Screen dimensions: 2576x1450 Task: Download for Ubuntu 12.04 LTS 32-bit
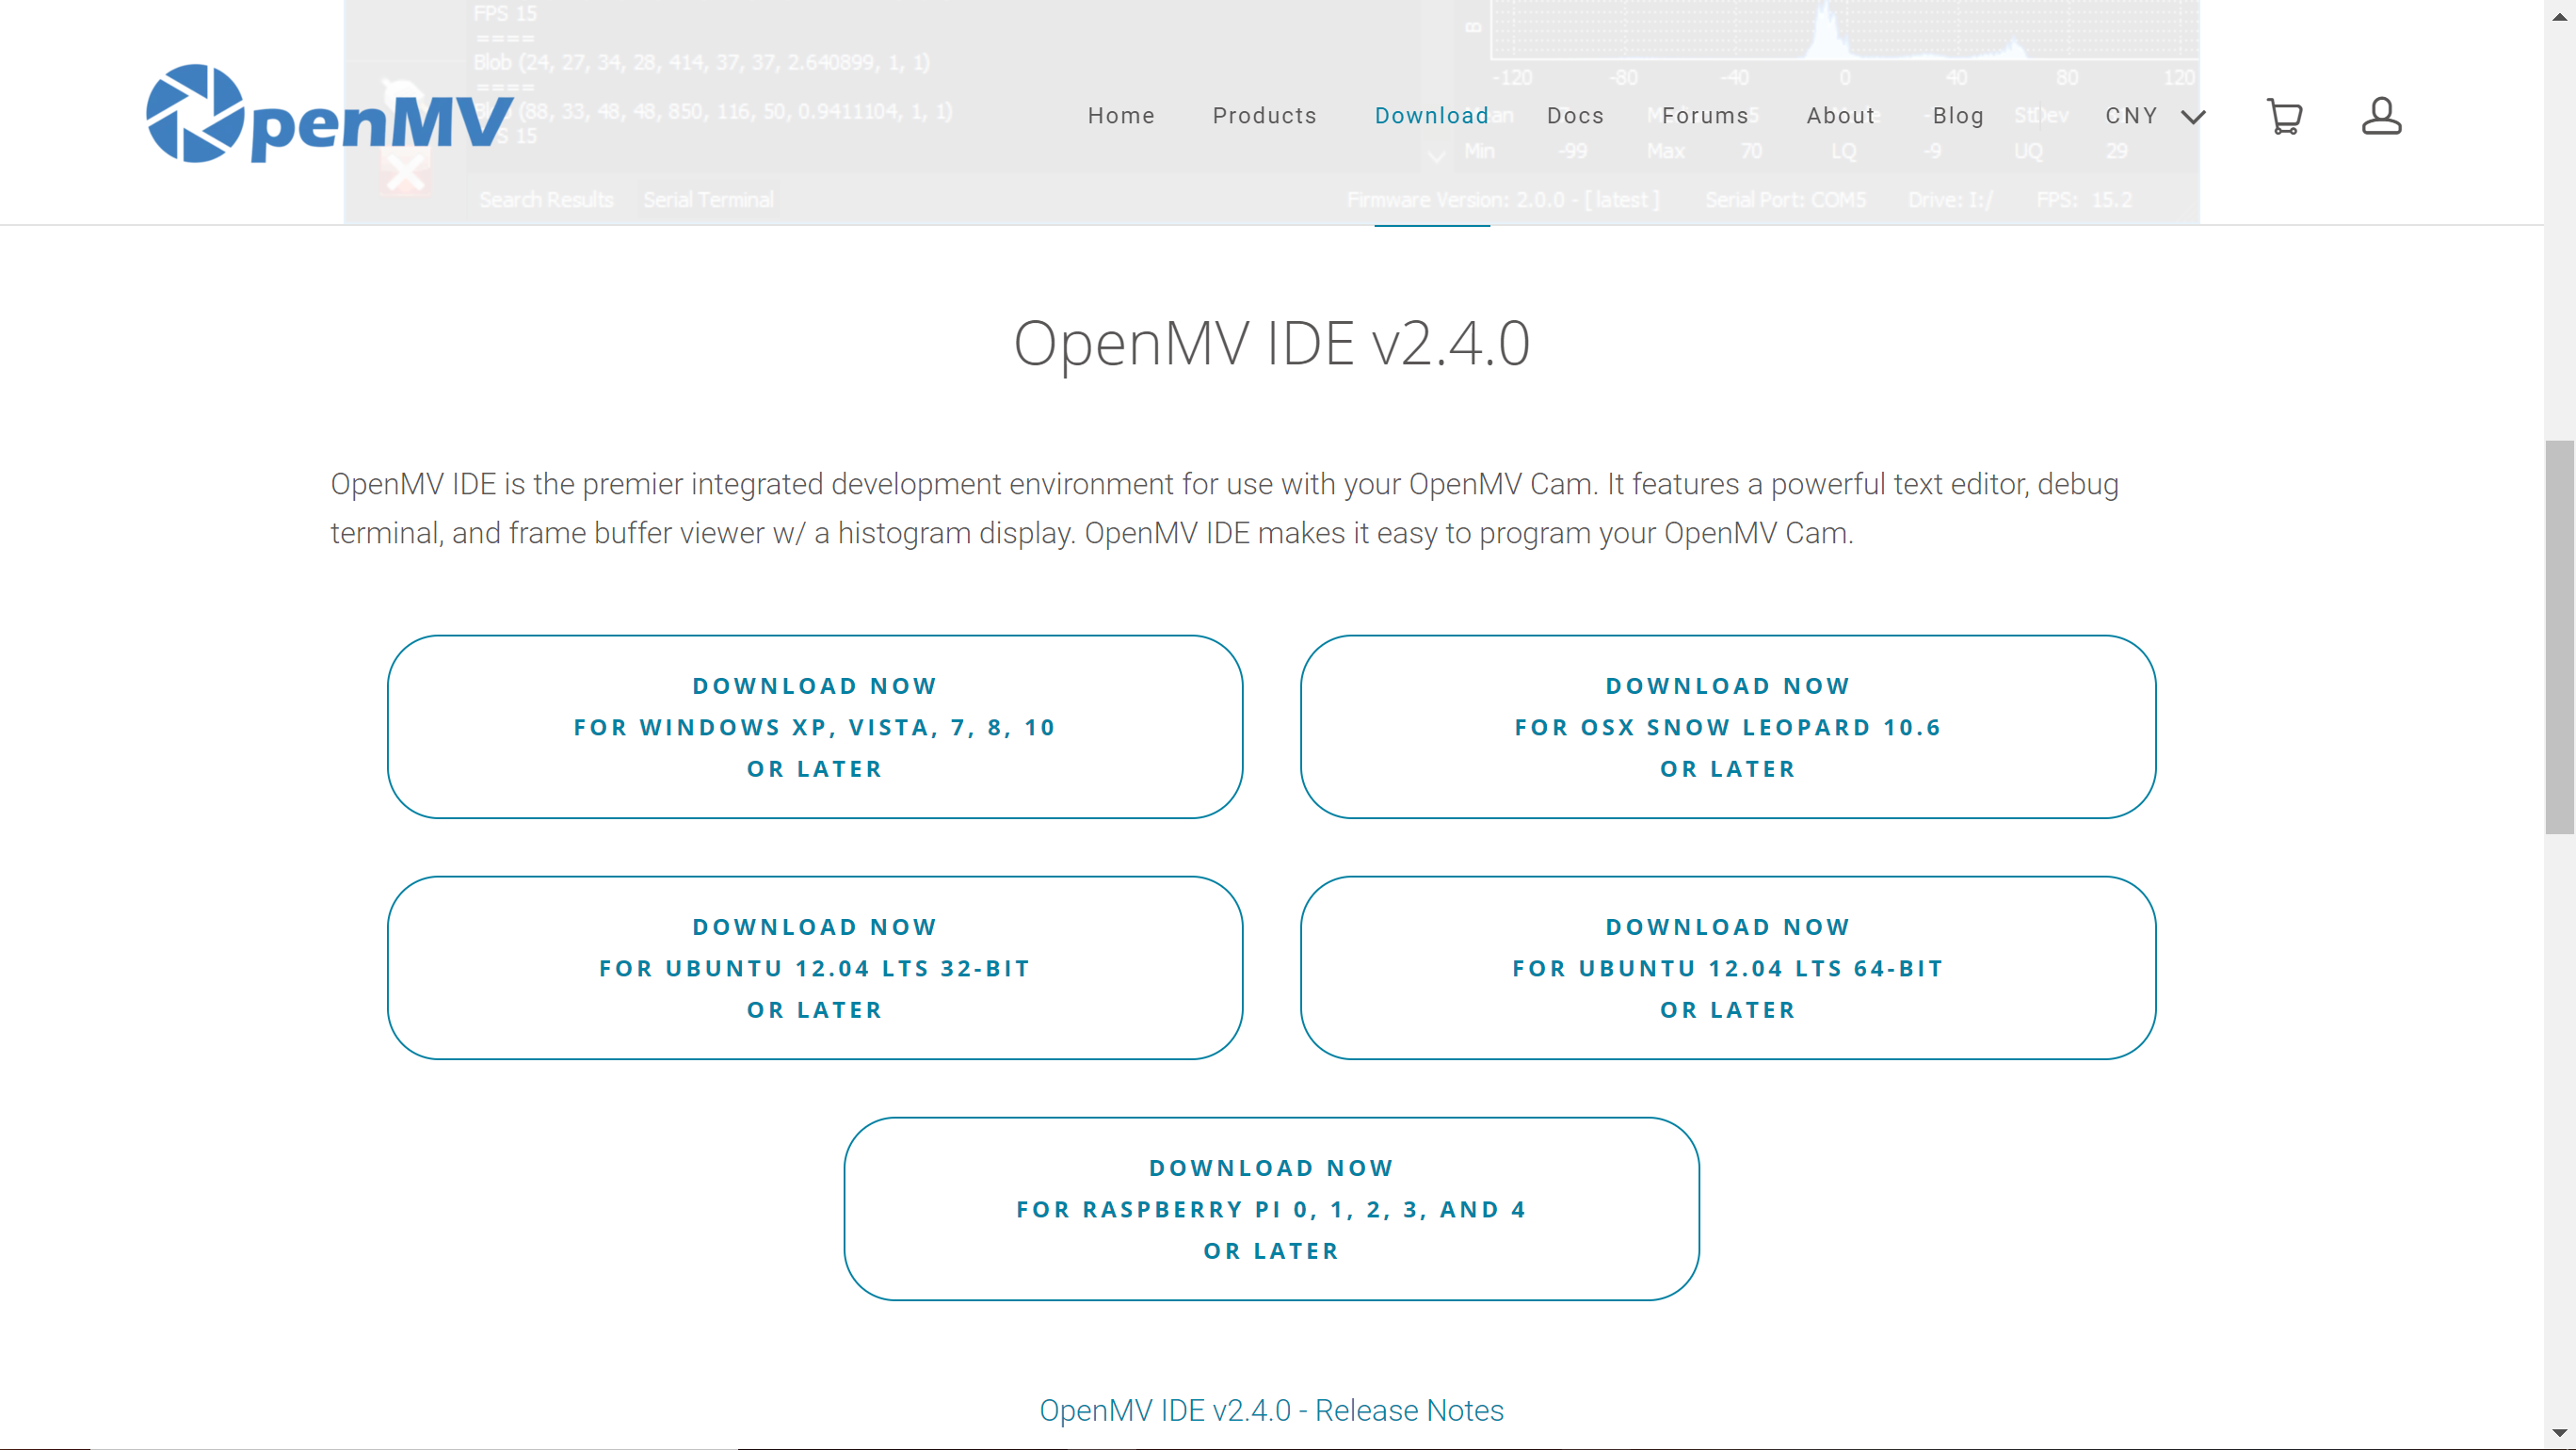point(814,968)
